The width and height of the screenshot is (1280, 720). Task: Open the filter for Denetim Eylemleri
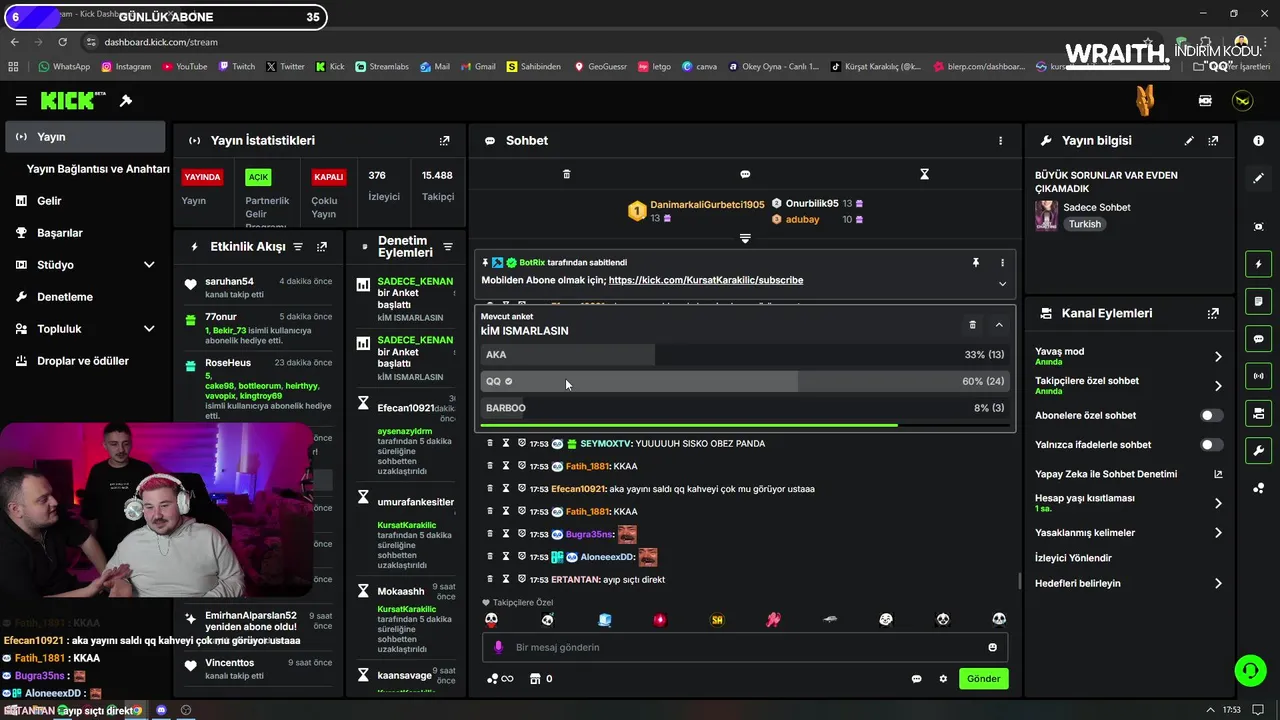(x=448, y=247)
